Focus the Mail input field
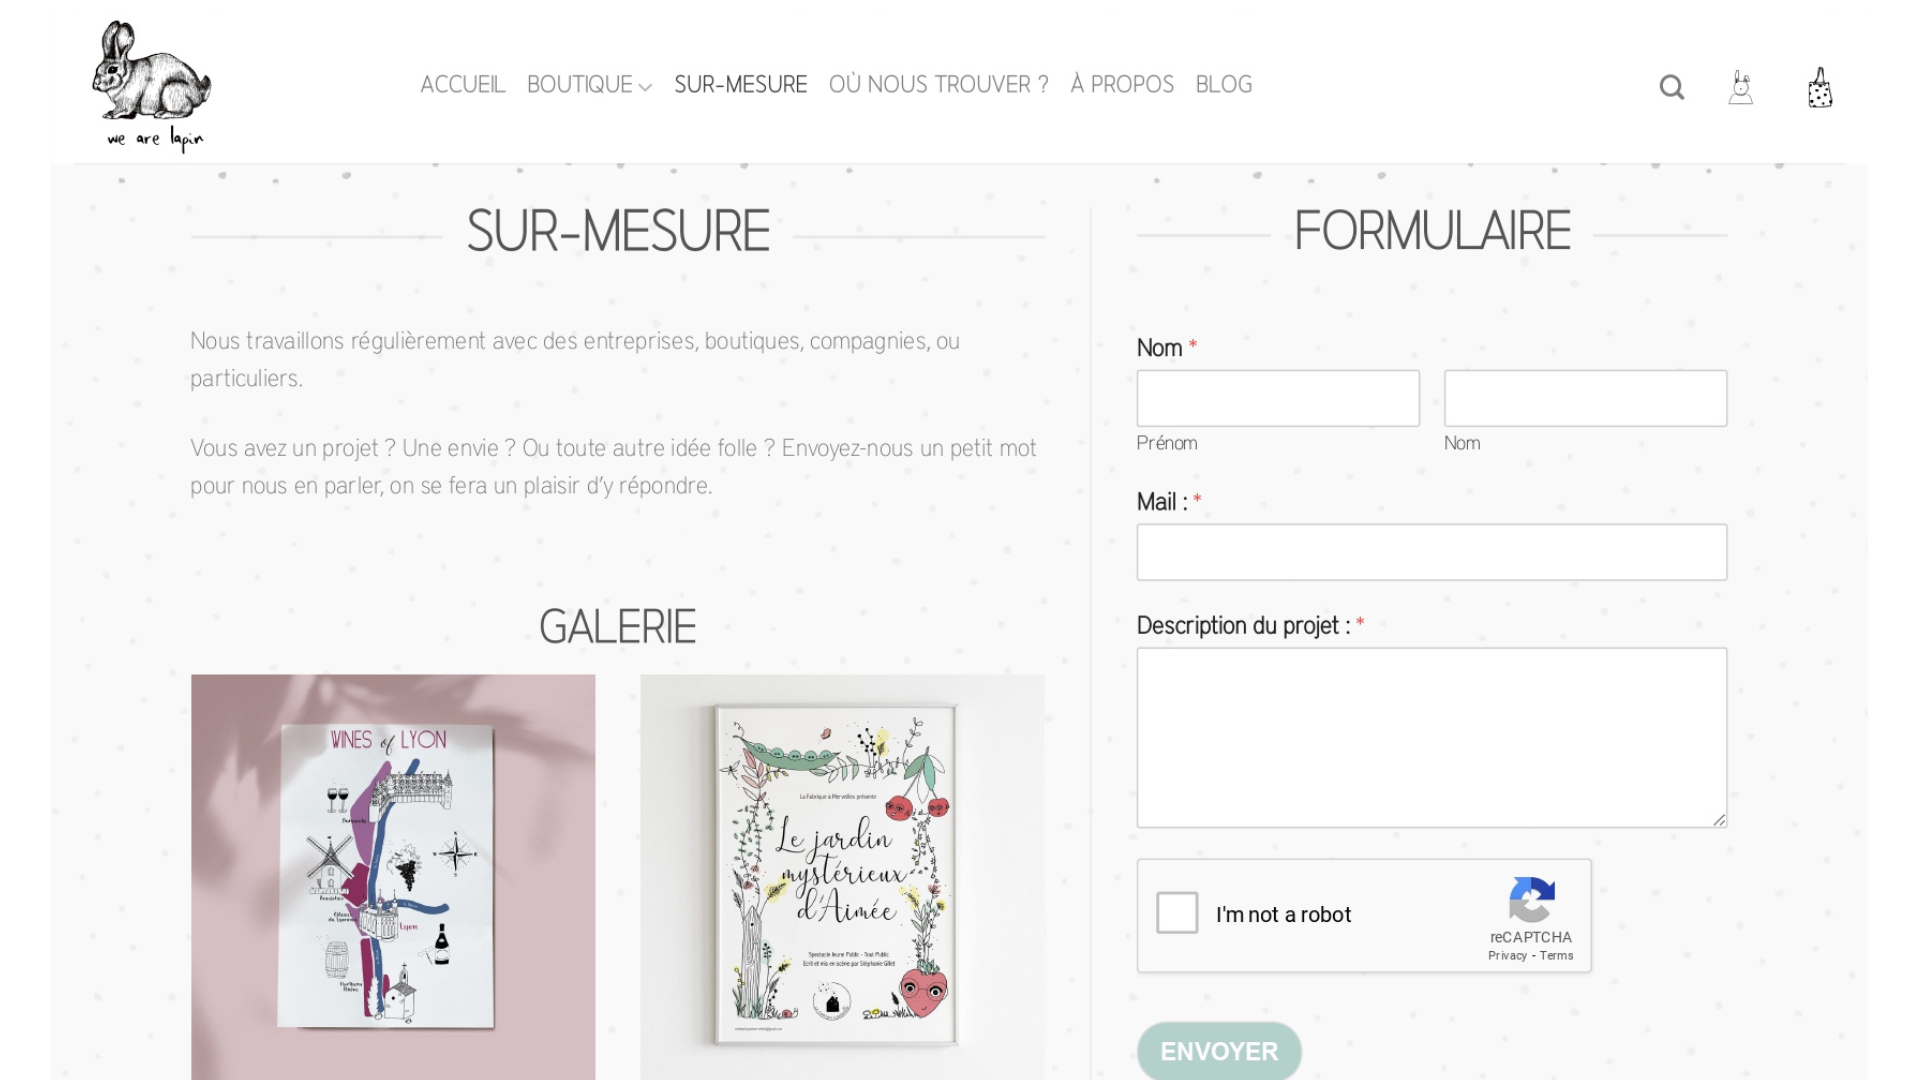Screen dimensions: 1920x1080 pyautogui.click(x=1431, y=552)
